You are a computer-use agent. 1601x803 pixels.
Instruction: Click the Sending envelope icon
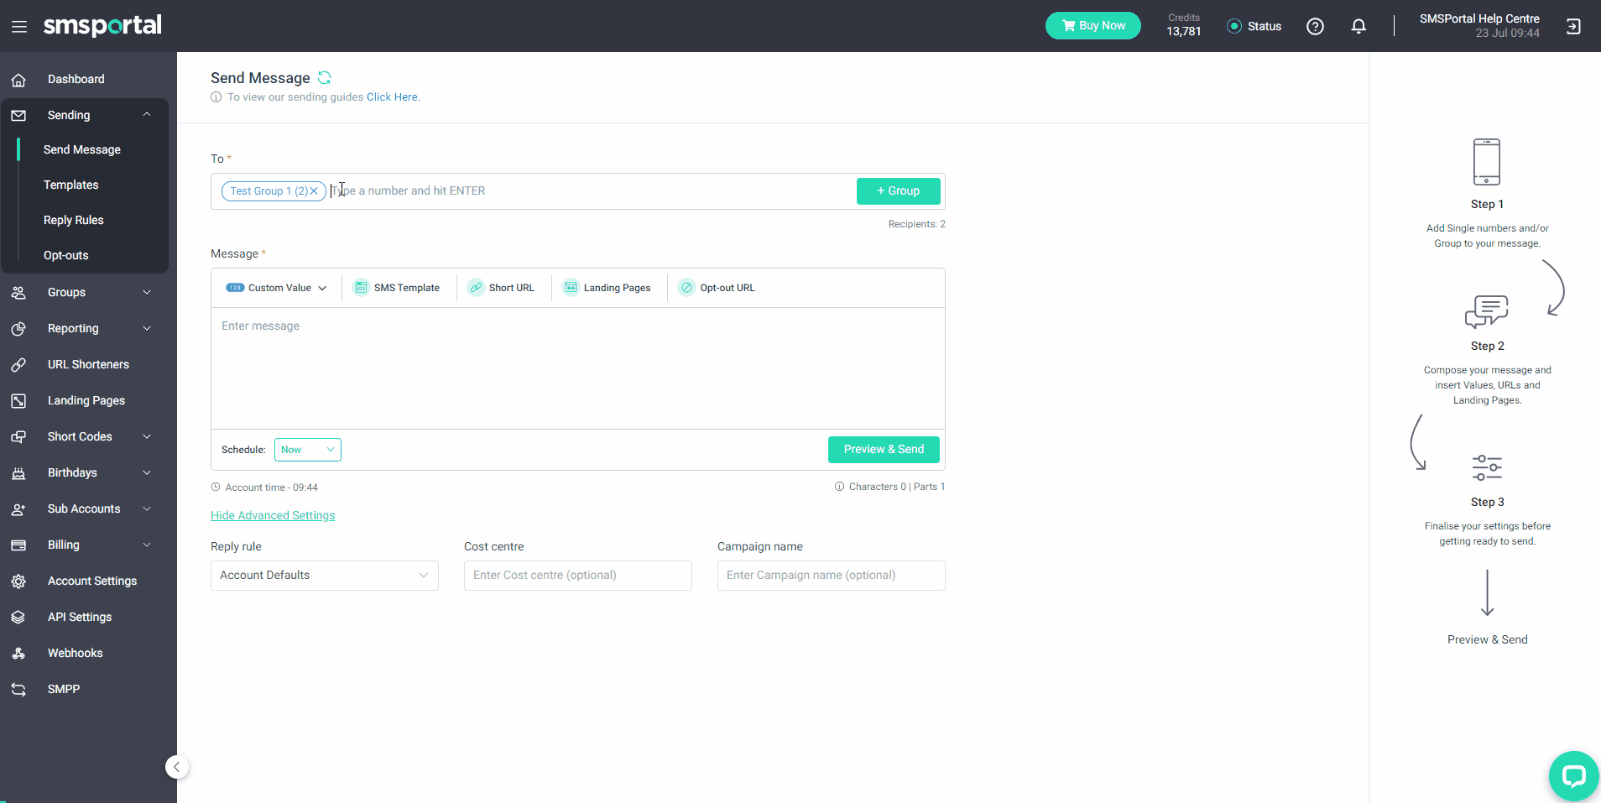pos(18,115)
